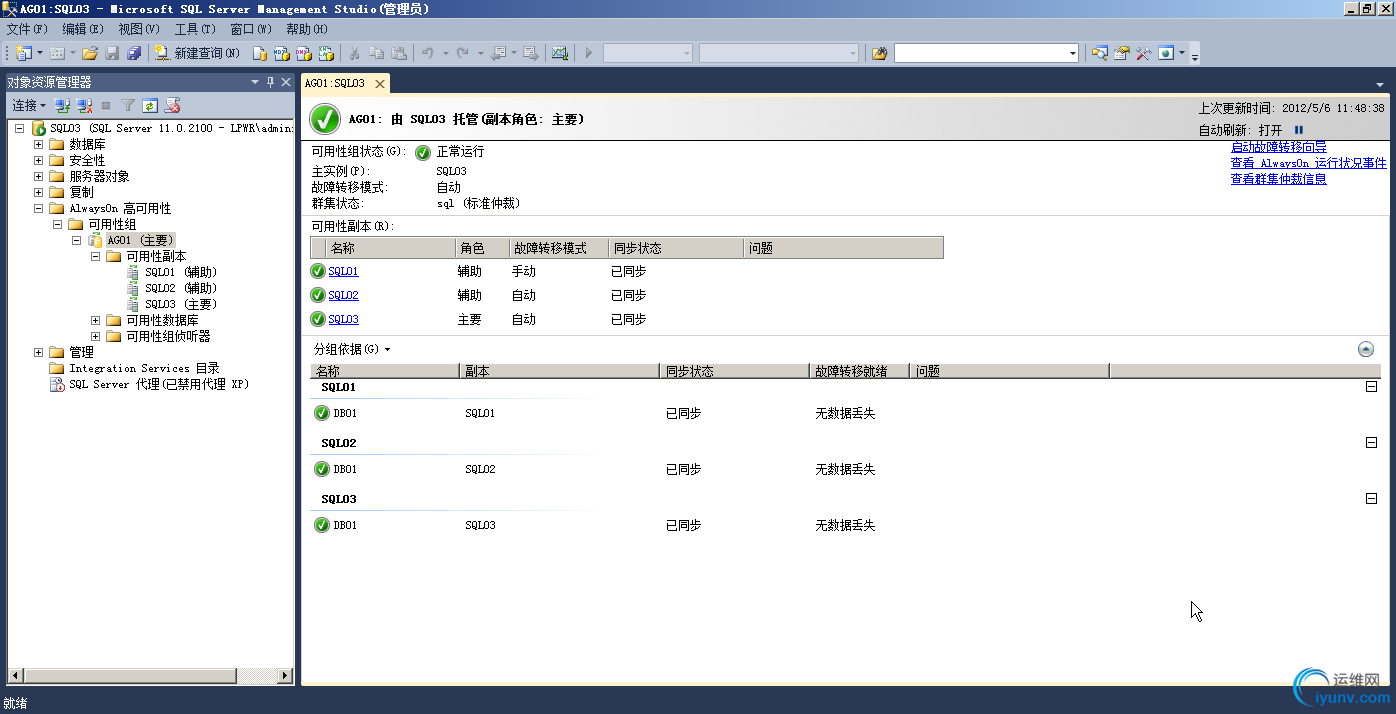Open SQL02 replica link in table
Image resolution: width=1396 pixels, height=714 pixels.
pyautogui.click(x=343, y=295)
